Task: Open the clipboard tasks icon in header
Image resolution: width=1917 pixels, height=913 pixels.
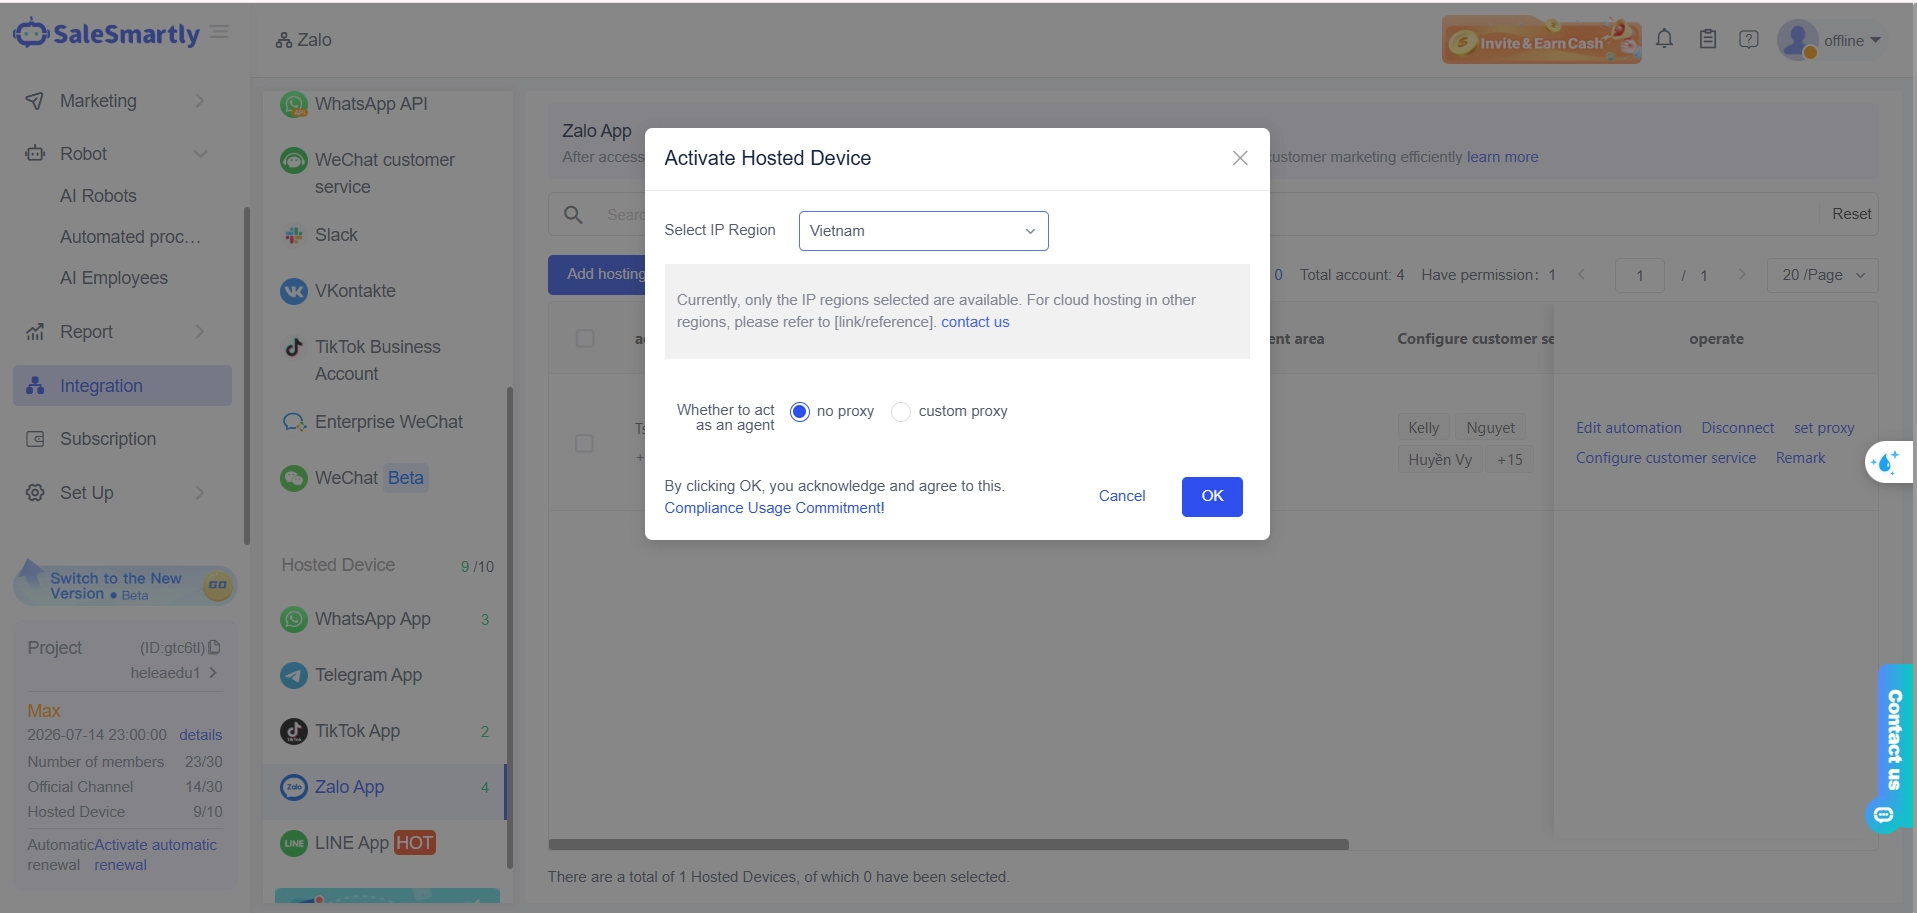Action: click(1708, 39)
